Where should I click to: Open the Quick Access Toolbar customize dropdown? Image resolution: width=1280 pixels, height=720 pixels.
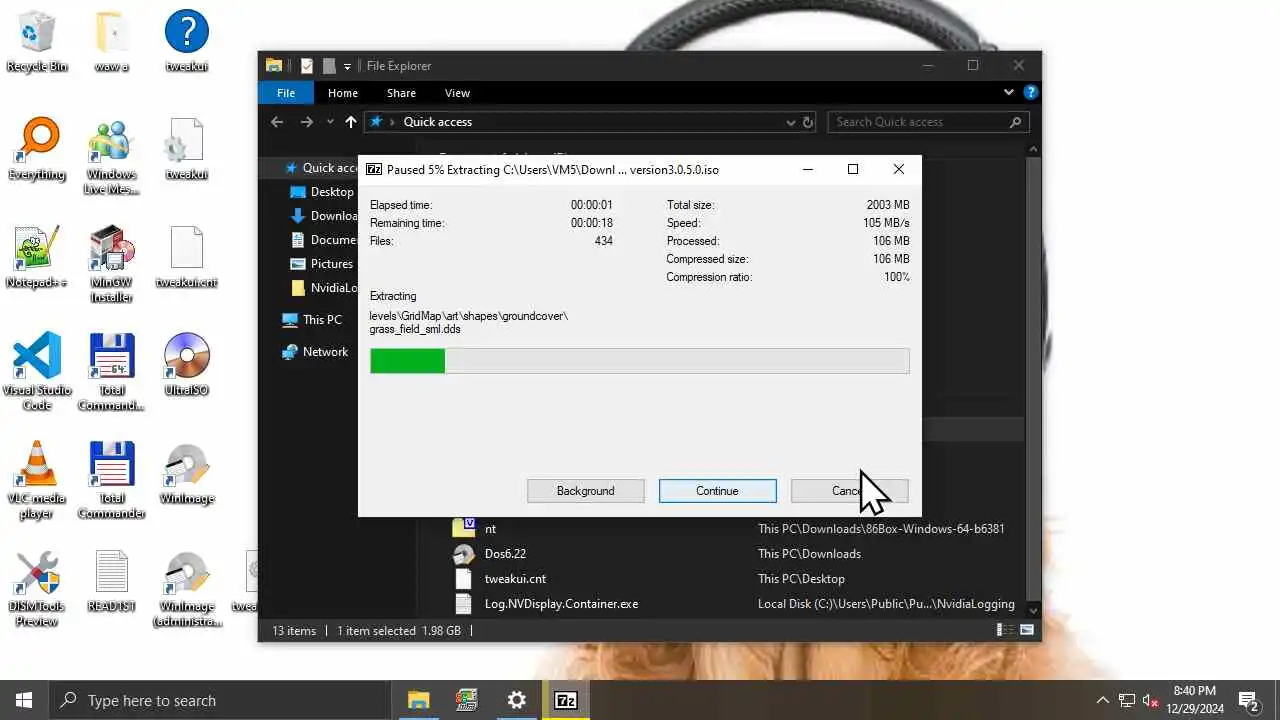pos(347,66)
